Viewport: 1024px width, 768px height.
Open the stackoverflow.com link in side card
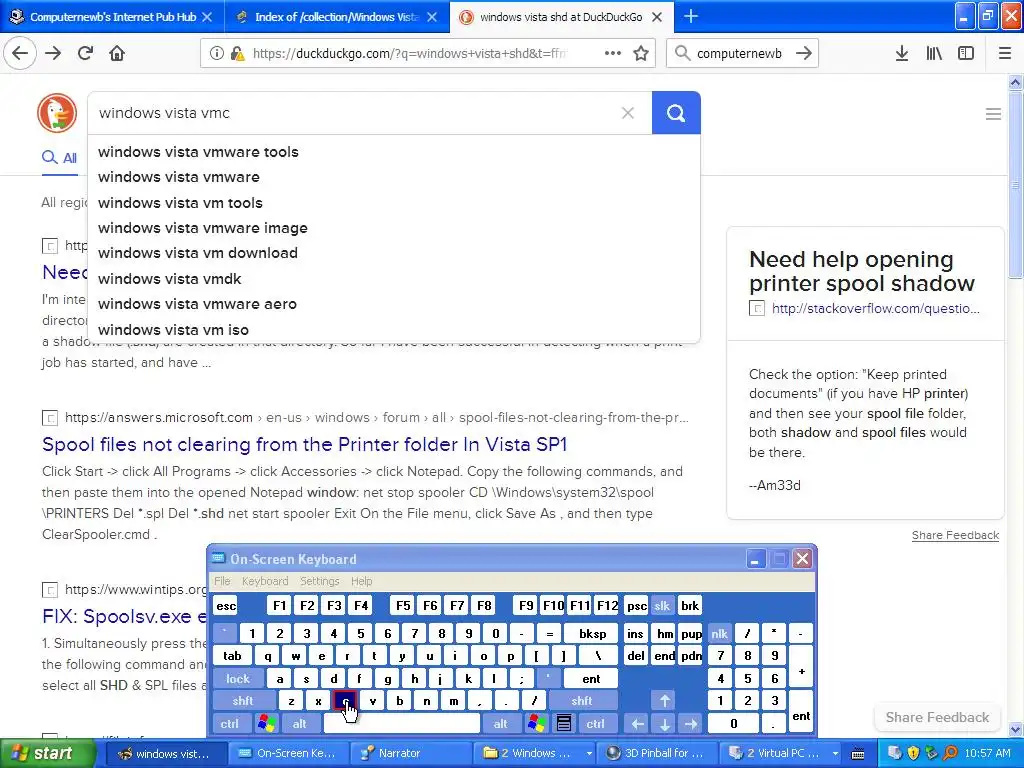point(875,308)
